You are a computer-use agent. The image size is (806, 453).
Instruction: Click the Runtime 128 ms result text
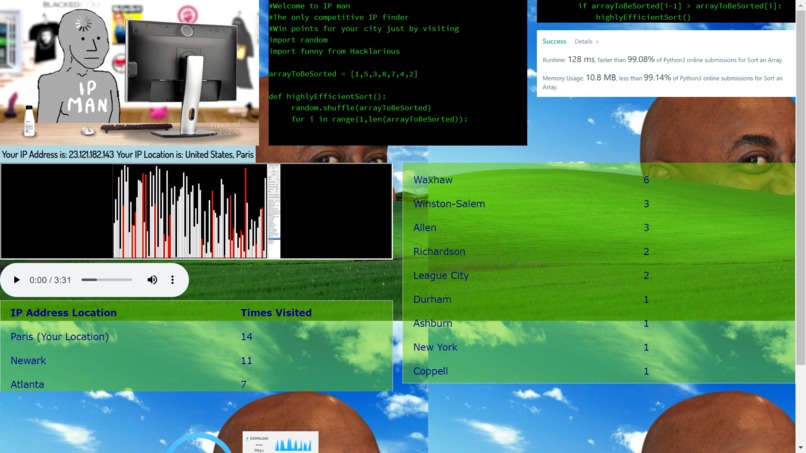pos(663,60)
